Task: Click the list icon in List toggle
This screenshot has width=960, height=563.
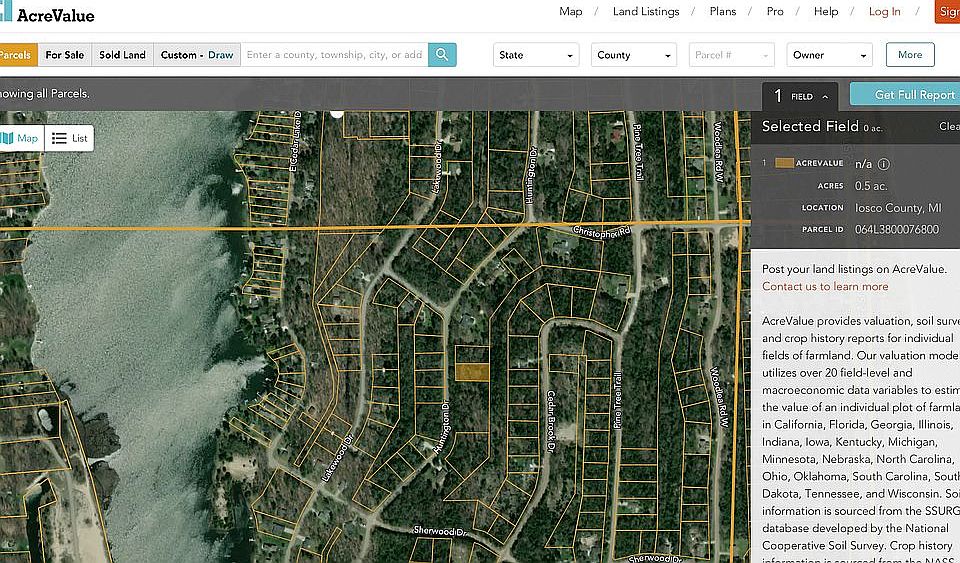Action: [x=59, y=138]
